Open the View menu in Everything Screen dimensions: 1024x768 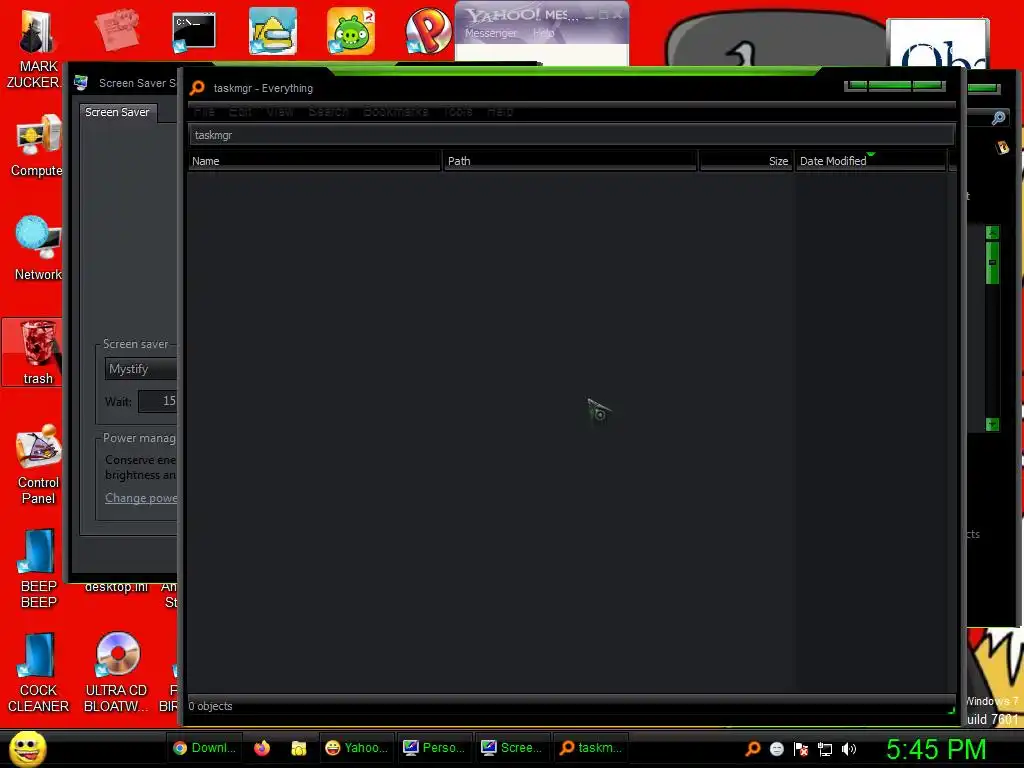[280, 112]
